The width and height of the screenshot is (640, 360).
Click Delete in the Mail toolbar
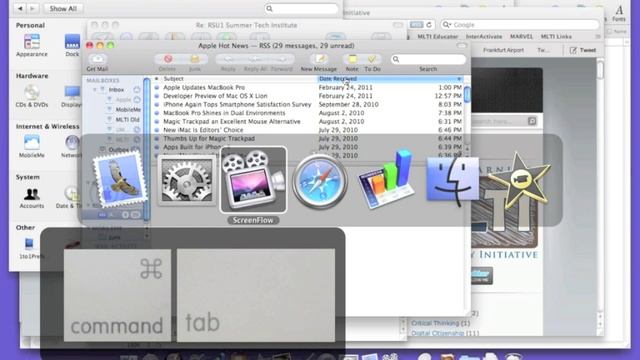(167, 63)
